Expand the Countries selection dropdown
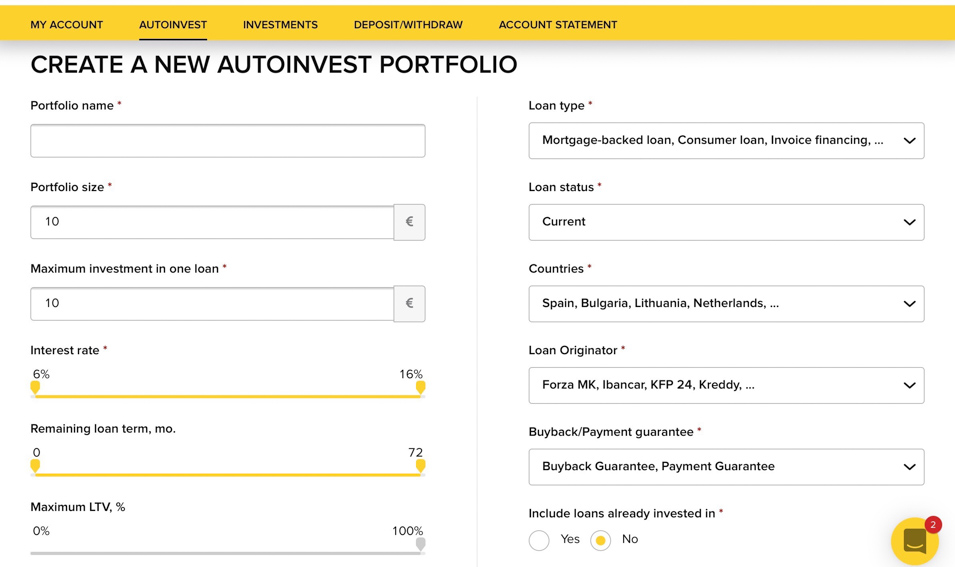The image size is (955, 567). tap(726, 304)
